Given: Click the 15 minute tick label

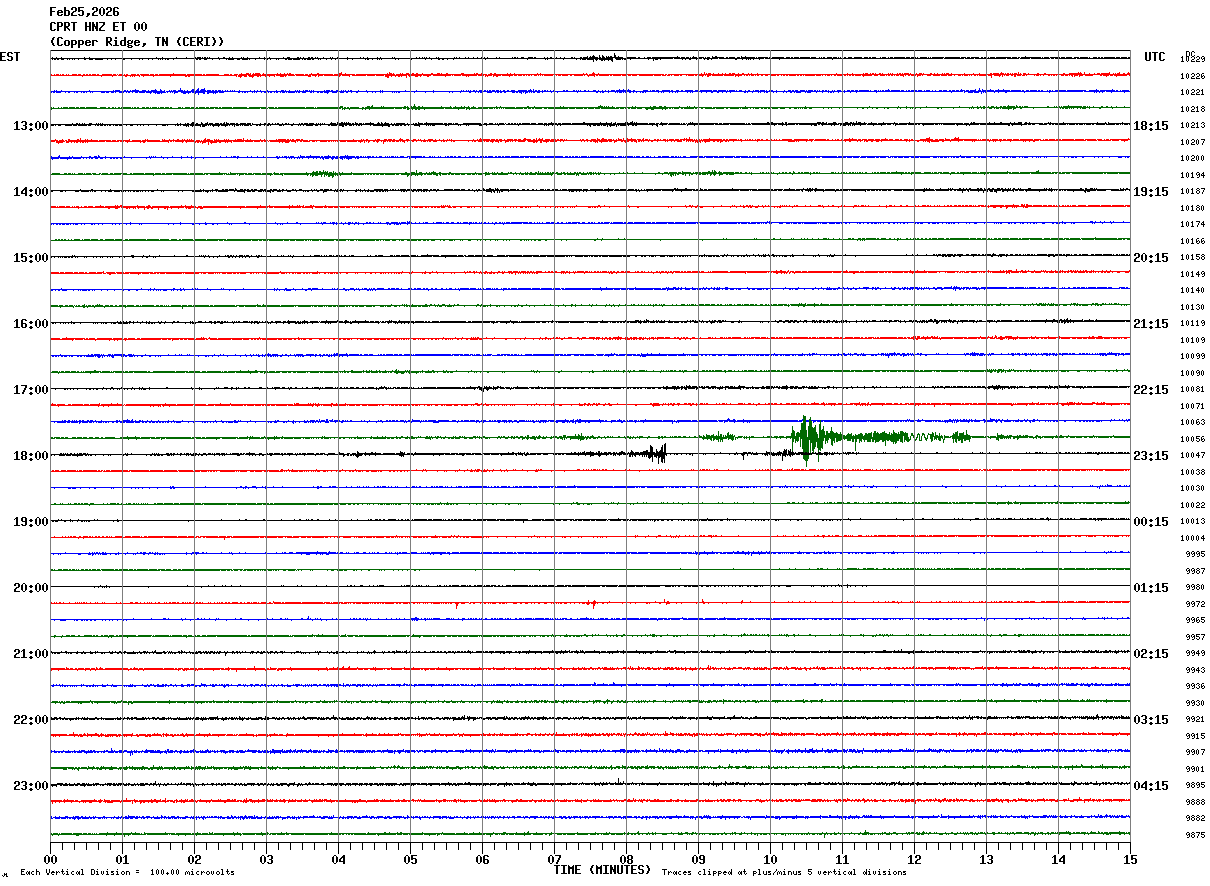Looking at the screenshot, I should pos(1129,859).
